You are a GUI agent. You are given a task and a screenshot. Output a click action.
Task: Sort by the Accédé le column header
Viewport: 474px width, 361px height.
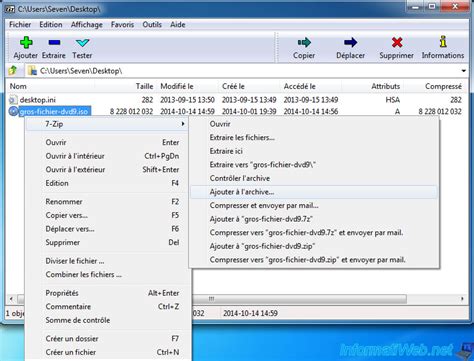click(310, 86)
